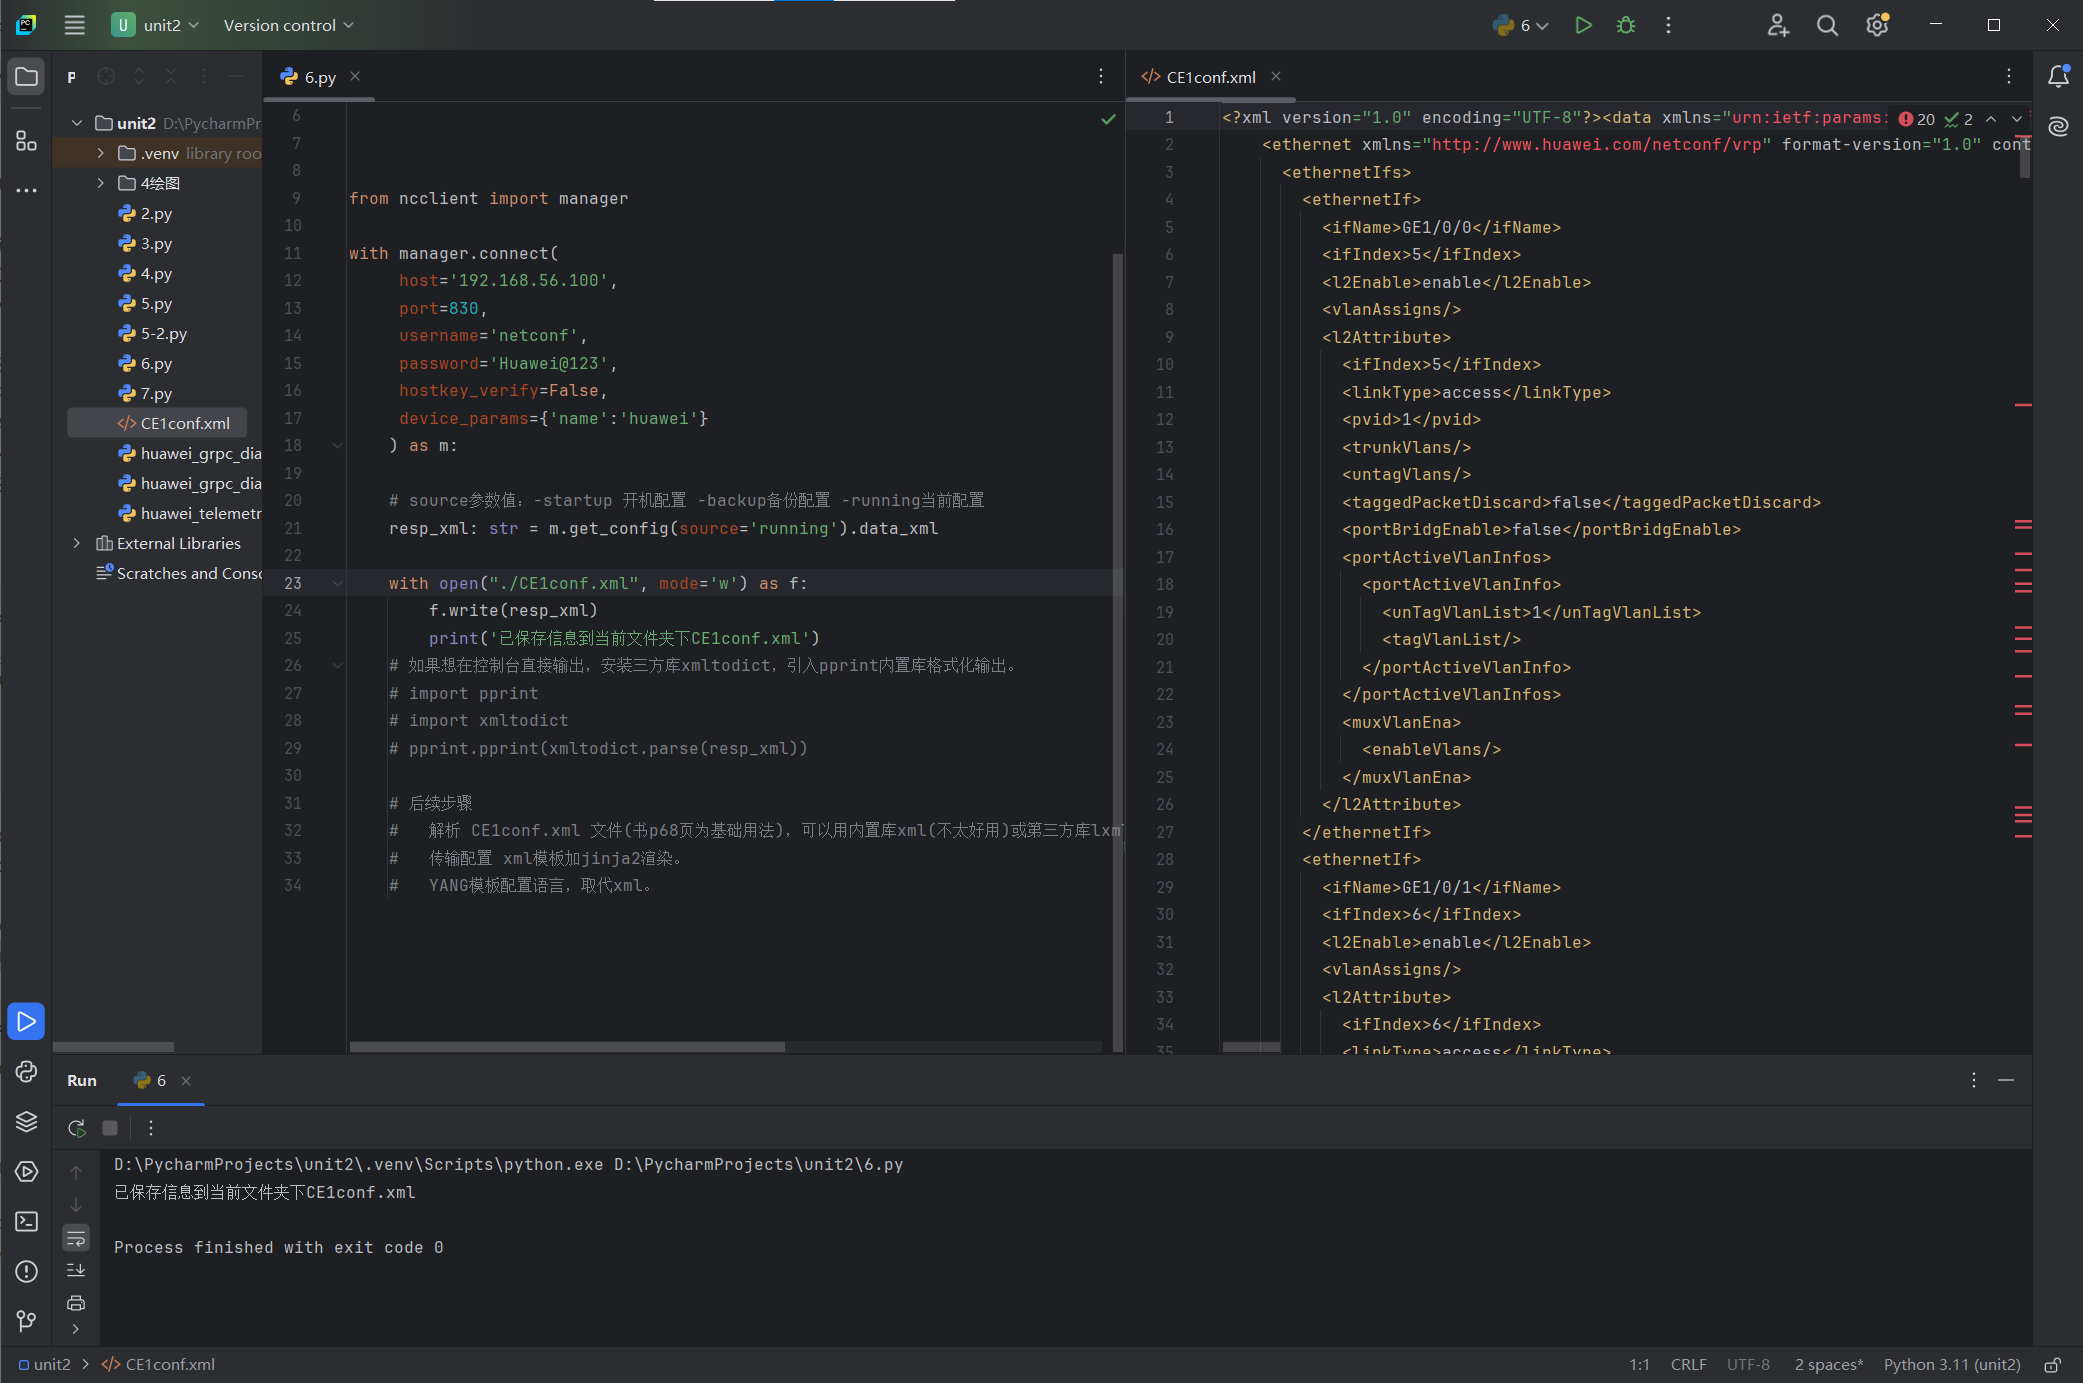
Task: Click Python 3.11 (unit2) interpreter in status bar
Action: 1950,1364
